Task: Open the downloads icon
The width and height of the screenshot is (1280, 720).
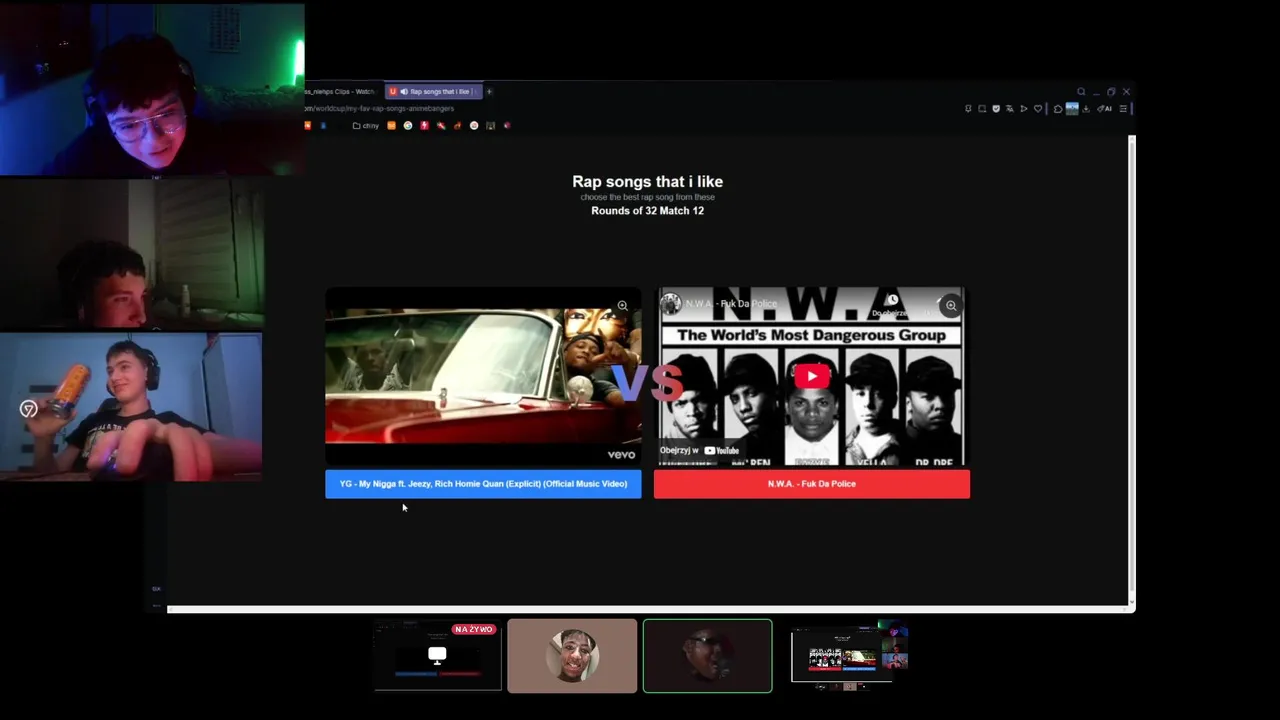Action: click(x=1086, y=108)
